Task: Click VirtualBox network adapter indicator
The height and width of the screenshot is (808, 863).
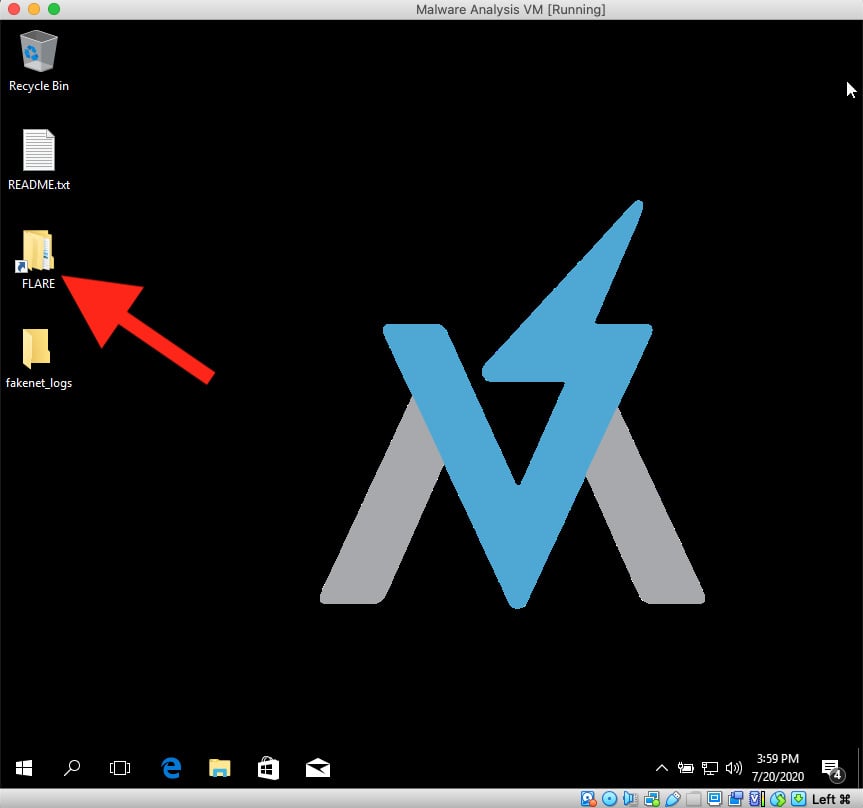Action: 652,799
